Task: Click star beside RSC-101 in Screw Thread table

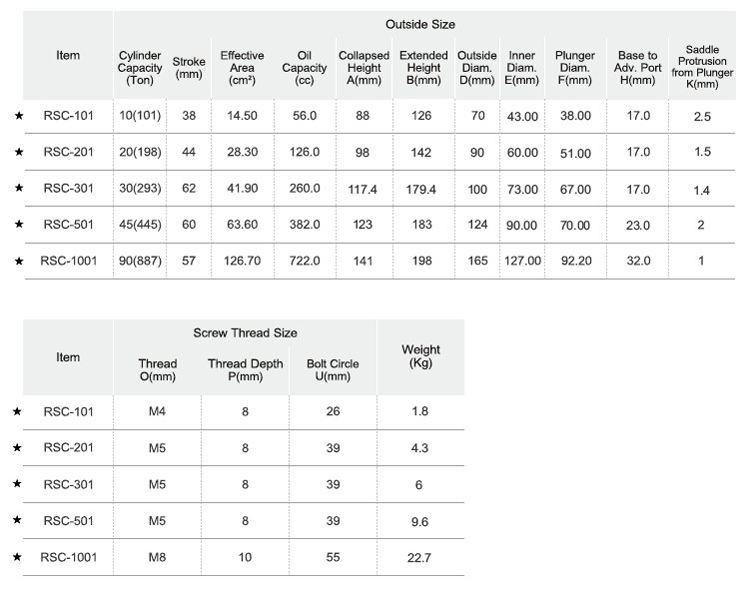Action: pyautogui.click(x=19, y=412)
